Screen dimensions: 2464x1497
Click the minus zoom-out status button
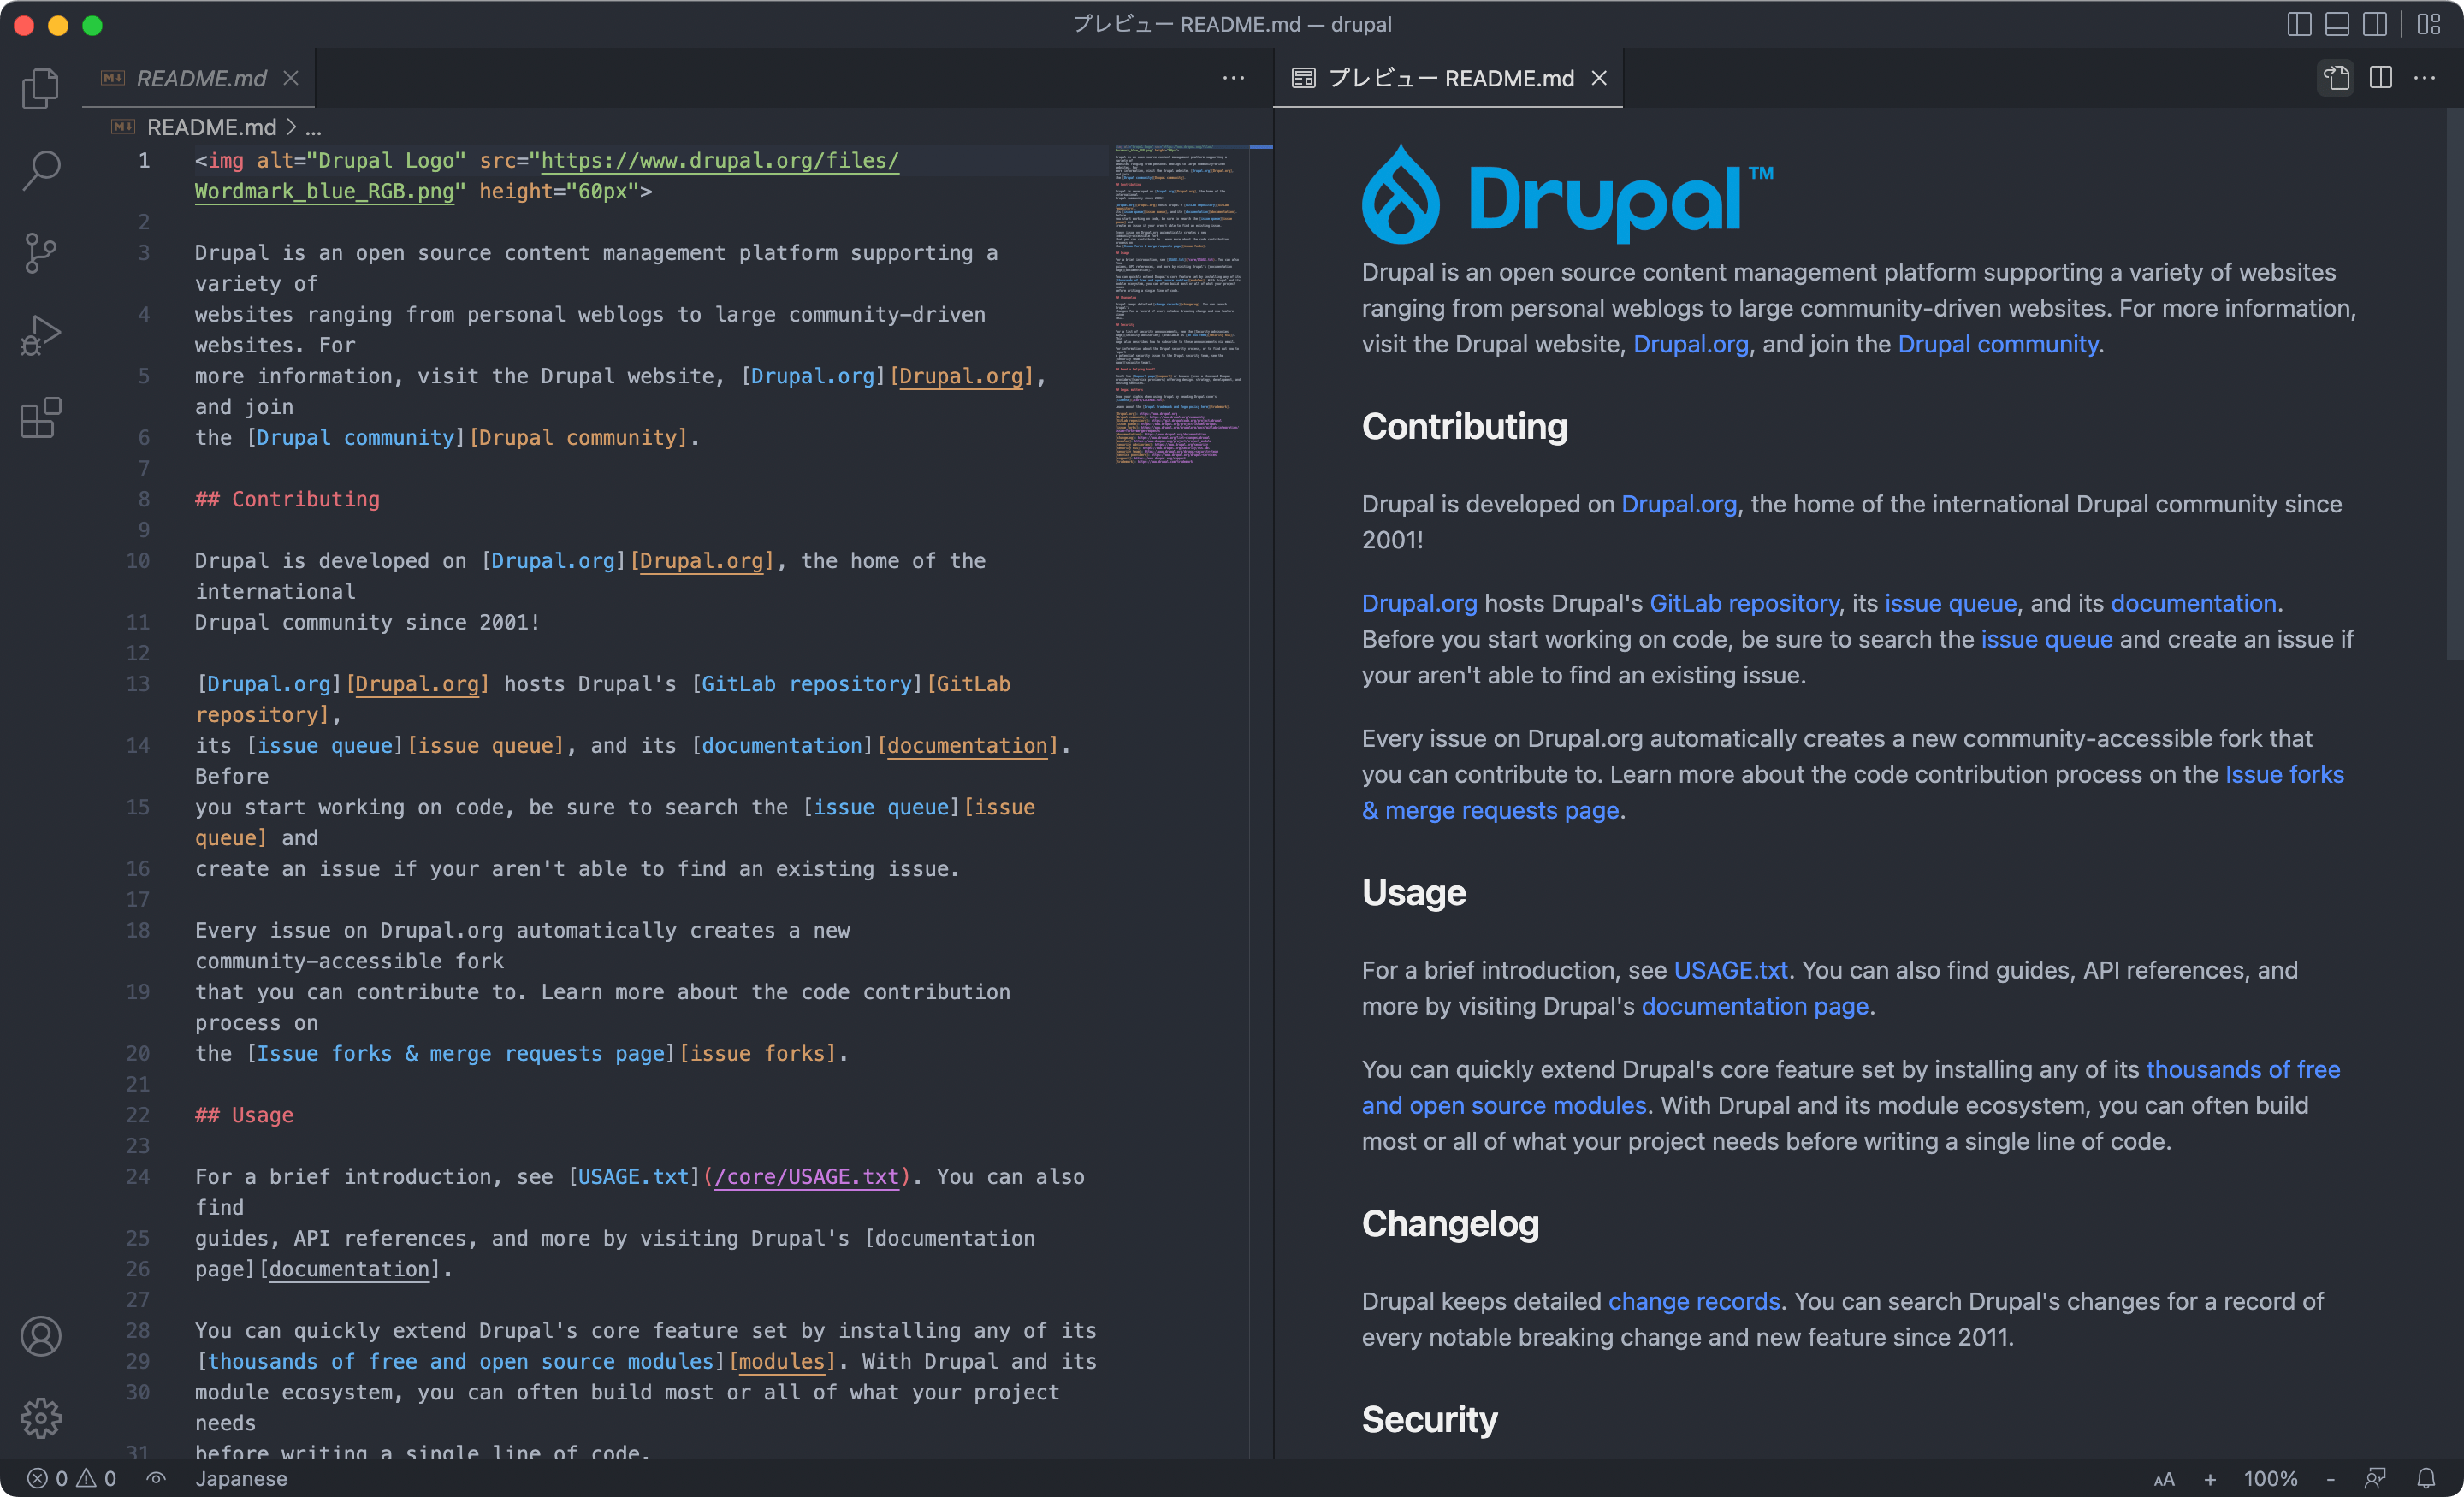(x=2330, y=1479)
